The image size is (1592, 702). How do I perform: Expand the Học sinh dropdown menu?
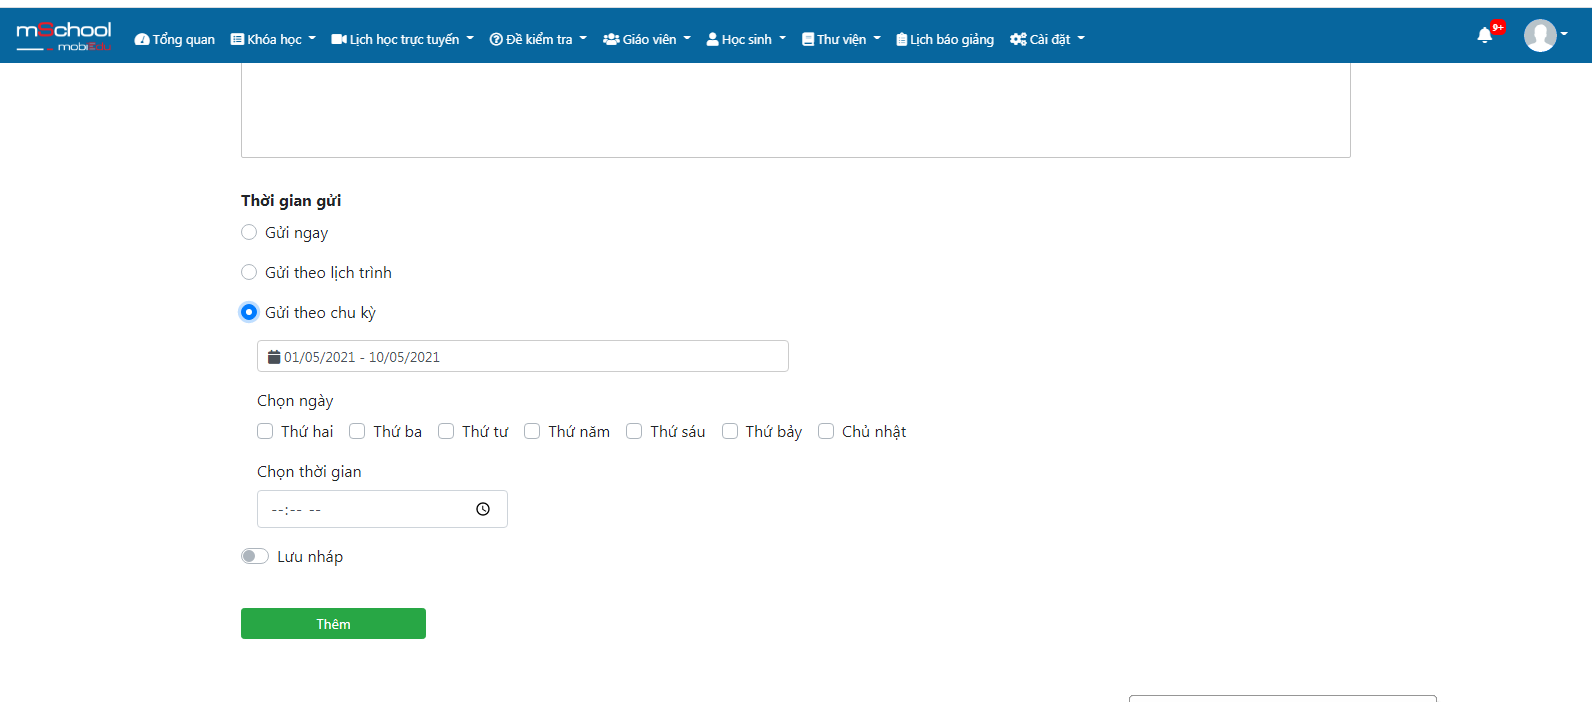click(x=746, y=39)
